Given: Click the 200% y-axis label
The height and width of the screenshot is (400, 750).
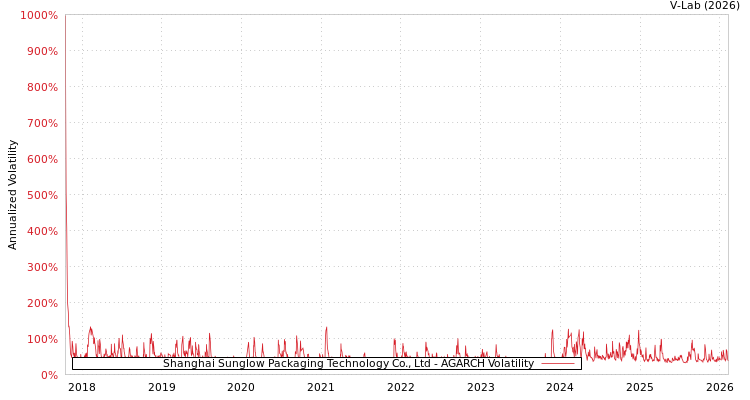Looking at the screenshot, I should [41, 303].
